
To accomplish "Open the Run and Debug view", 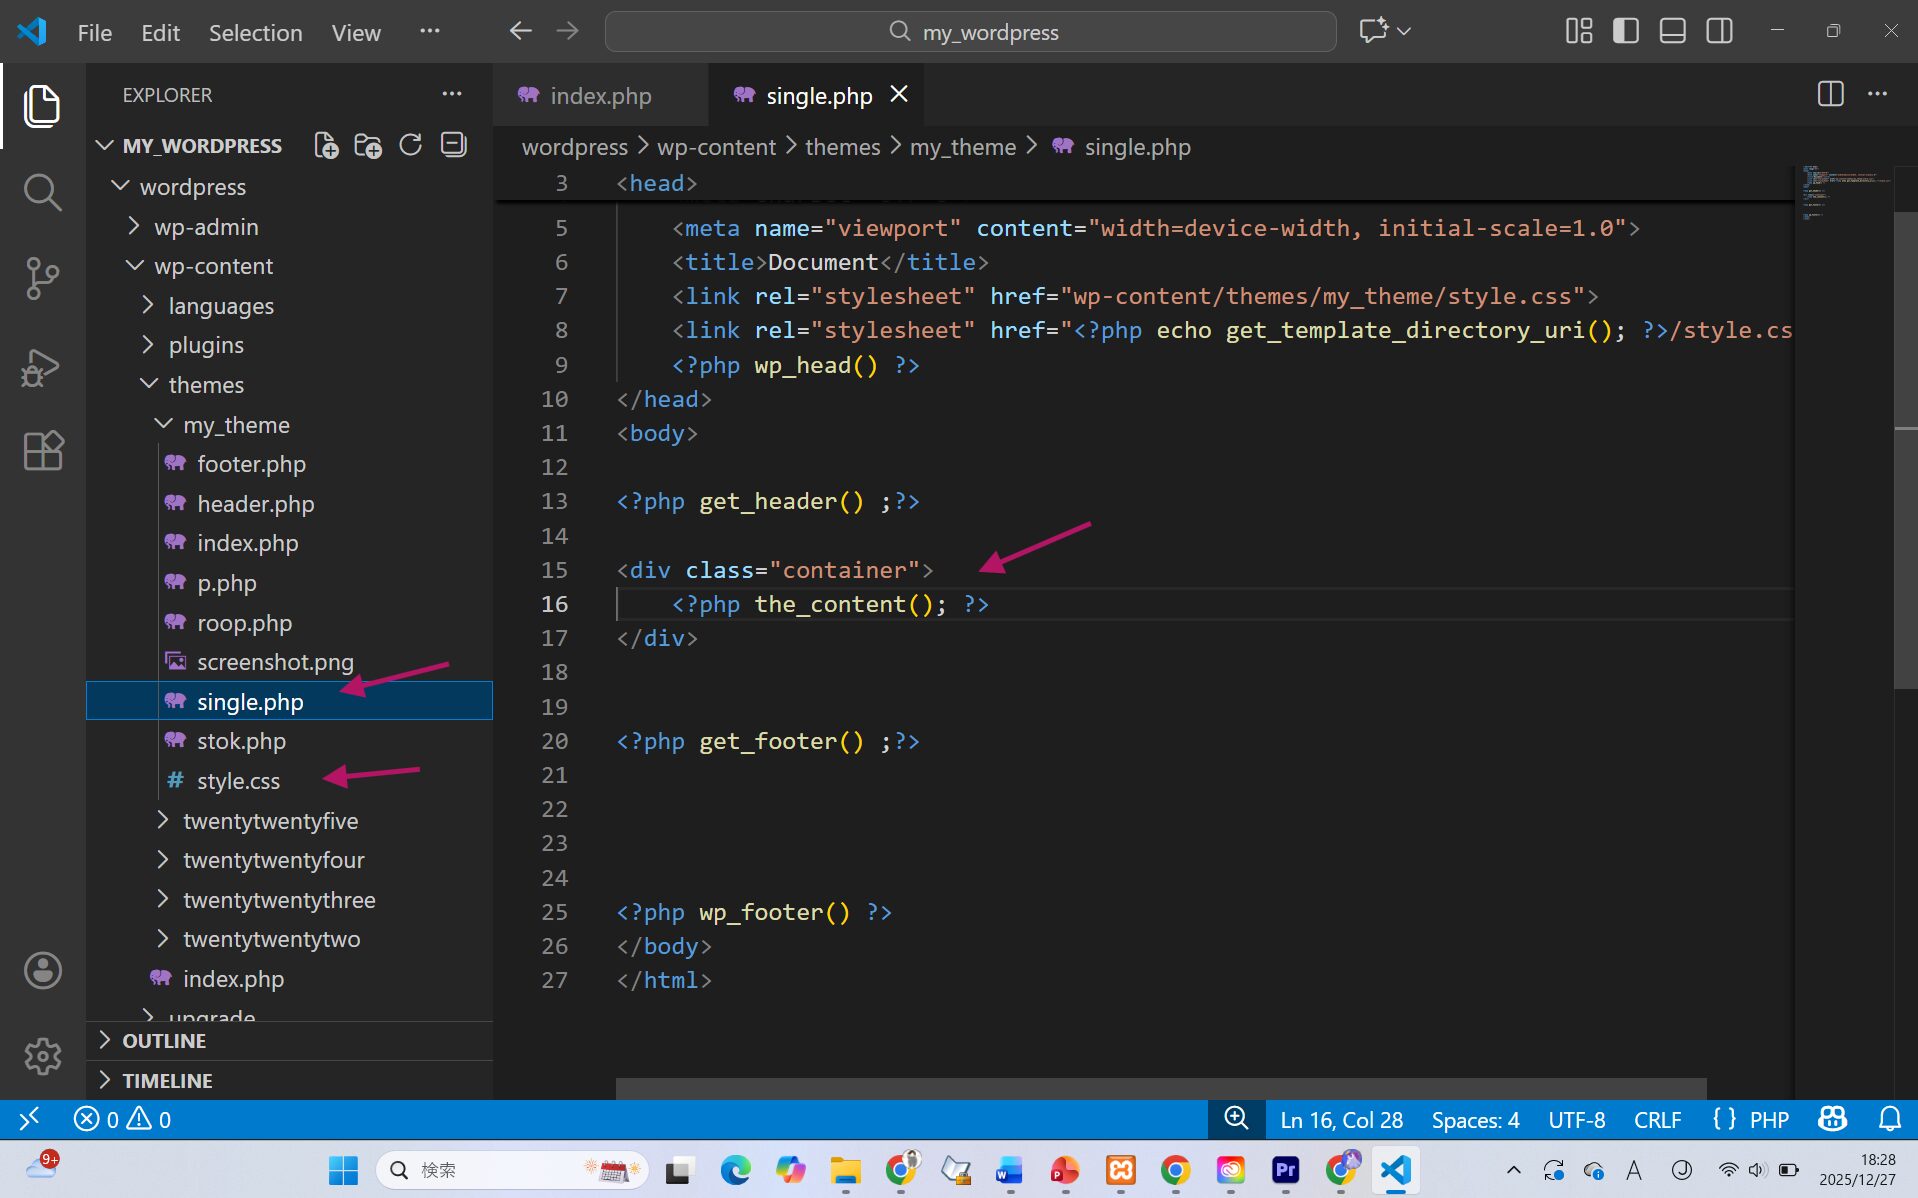I will pyautogui.click(x=42, y=367).
